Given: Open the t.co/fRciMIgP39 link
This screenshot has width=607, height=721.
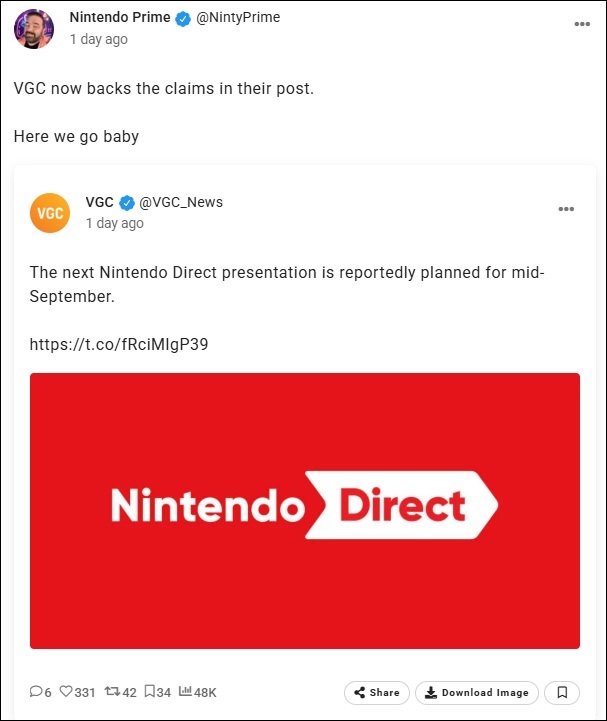Looking at the screenshot, I should click(119, 344).
